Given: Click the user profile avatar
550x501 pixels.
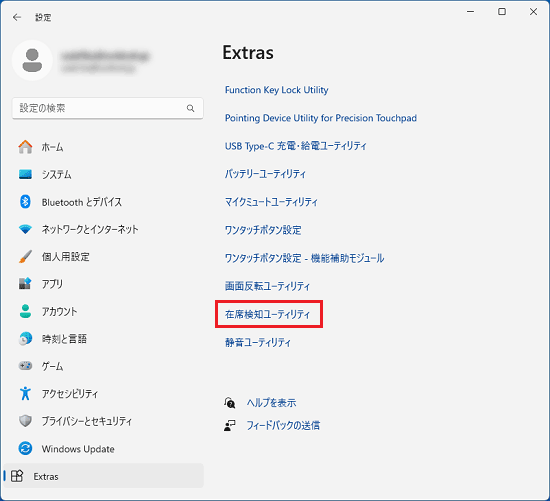Looking at the screenshot, I should [32, 60].
